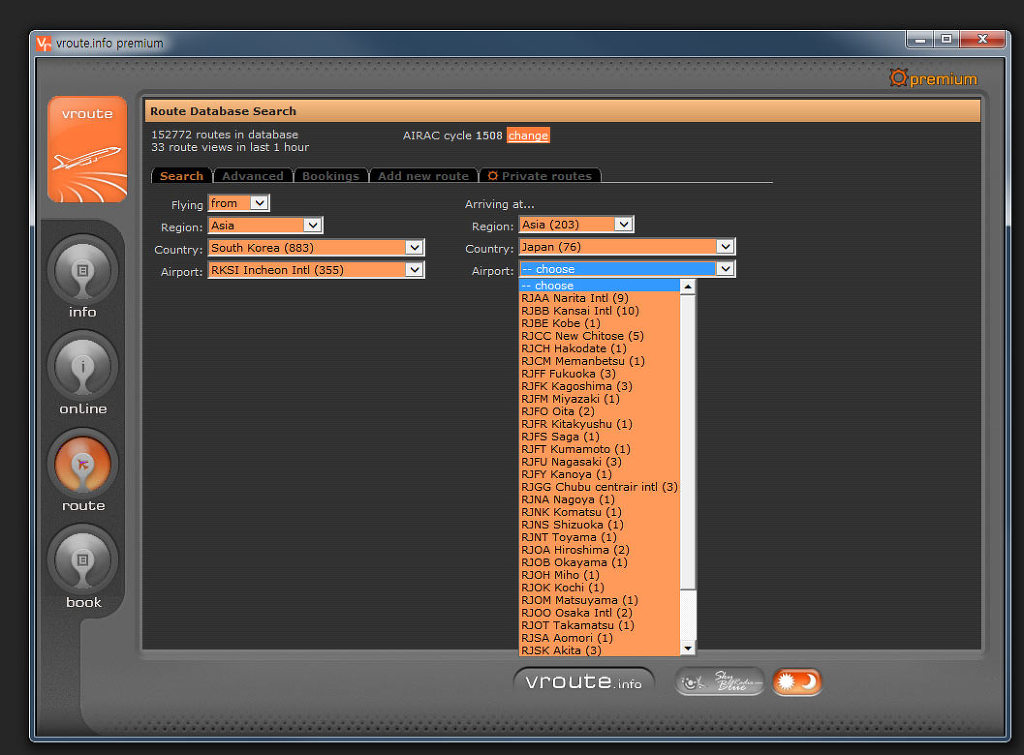Open the info sidebar section
Viewport: 1024px width, 755px height.
click(82, 272)
